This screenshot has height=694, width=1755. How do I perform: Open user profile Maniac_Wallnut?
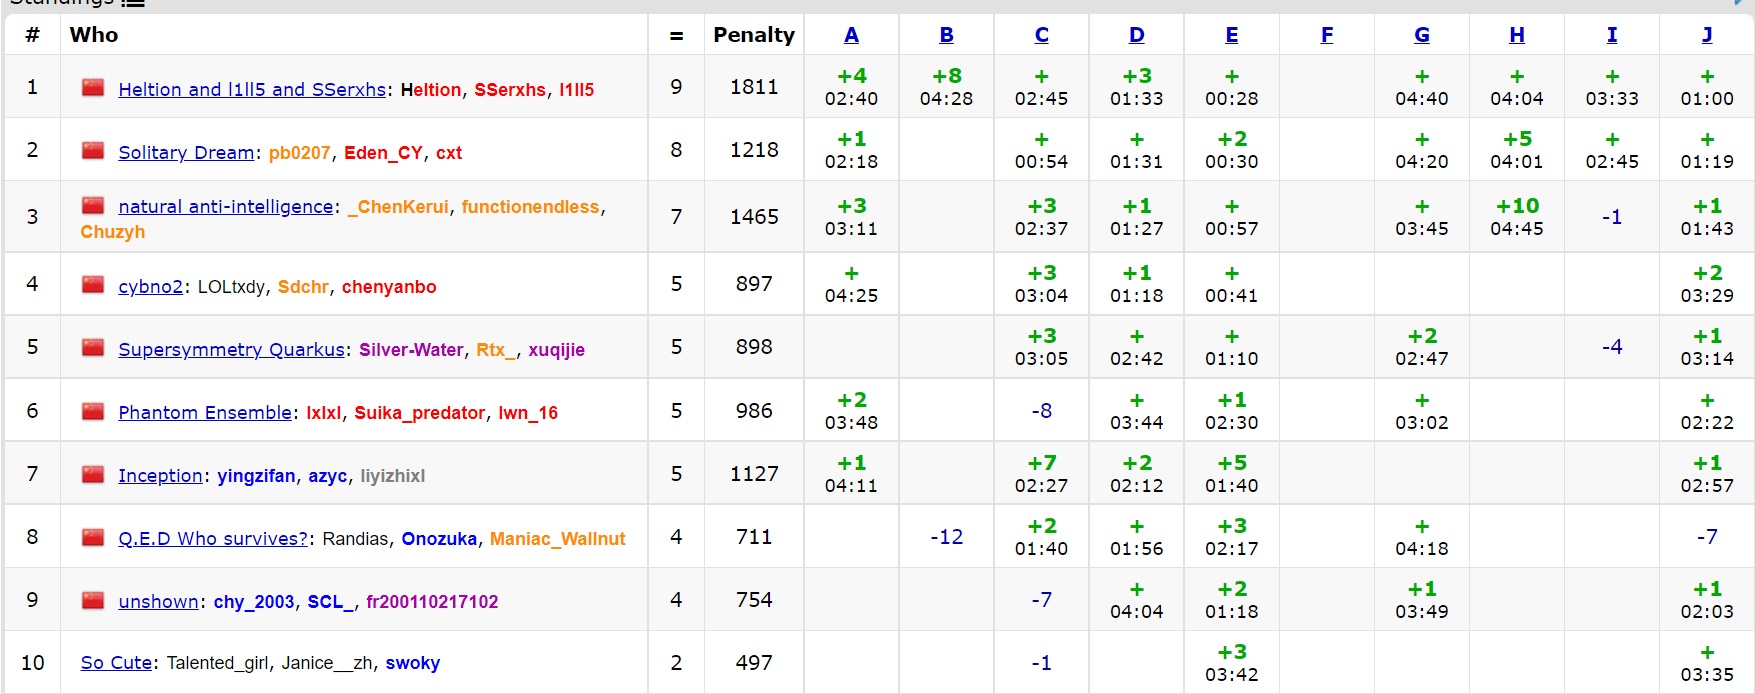tap(557, 539)
